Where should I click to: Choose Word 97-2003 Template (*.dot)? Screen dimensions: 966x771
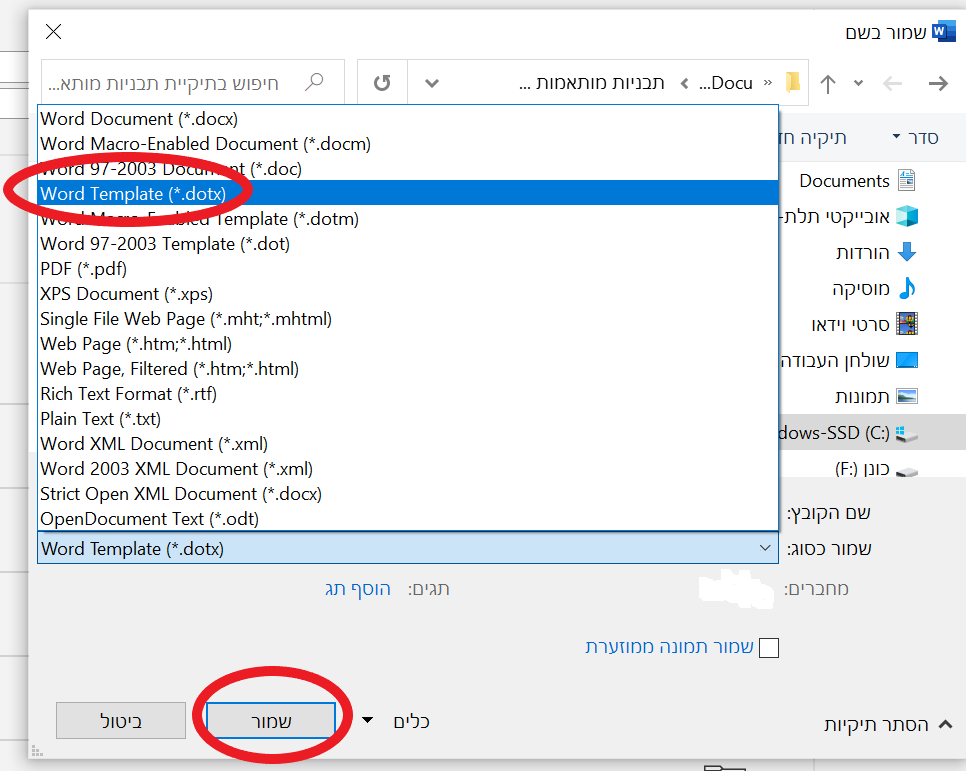(408, 244)
